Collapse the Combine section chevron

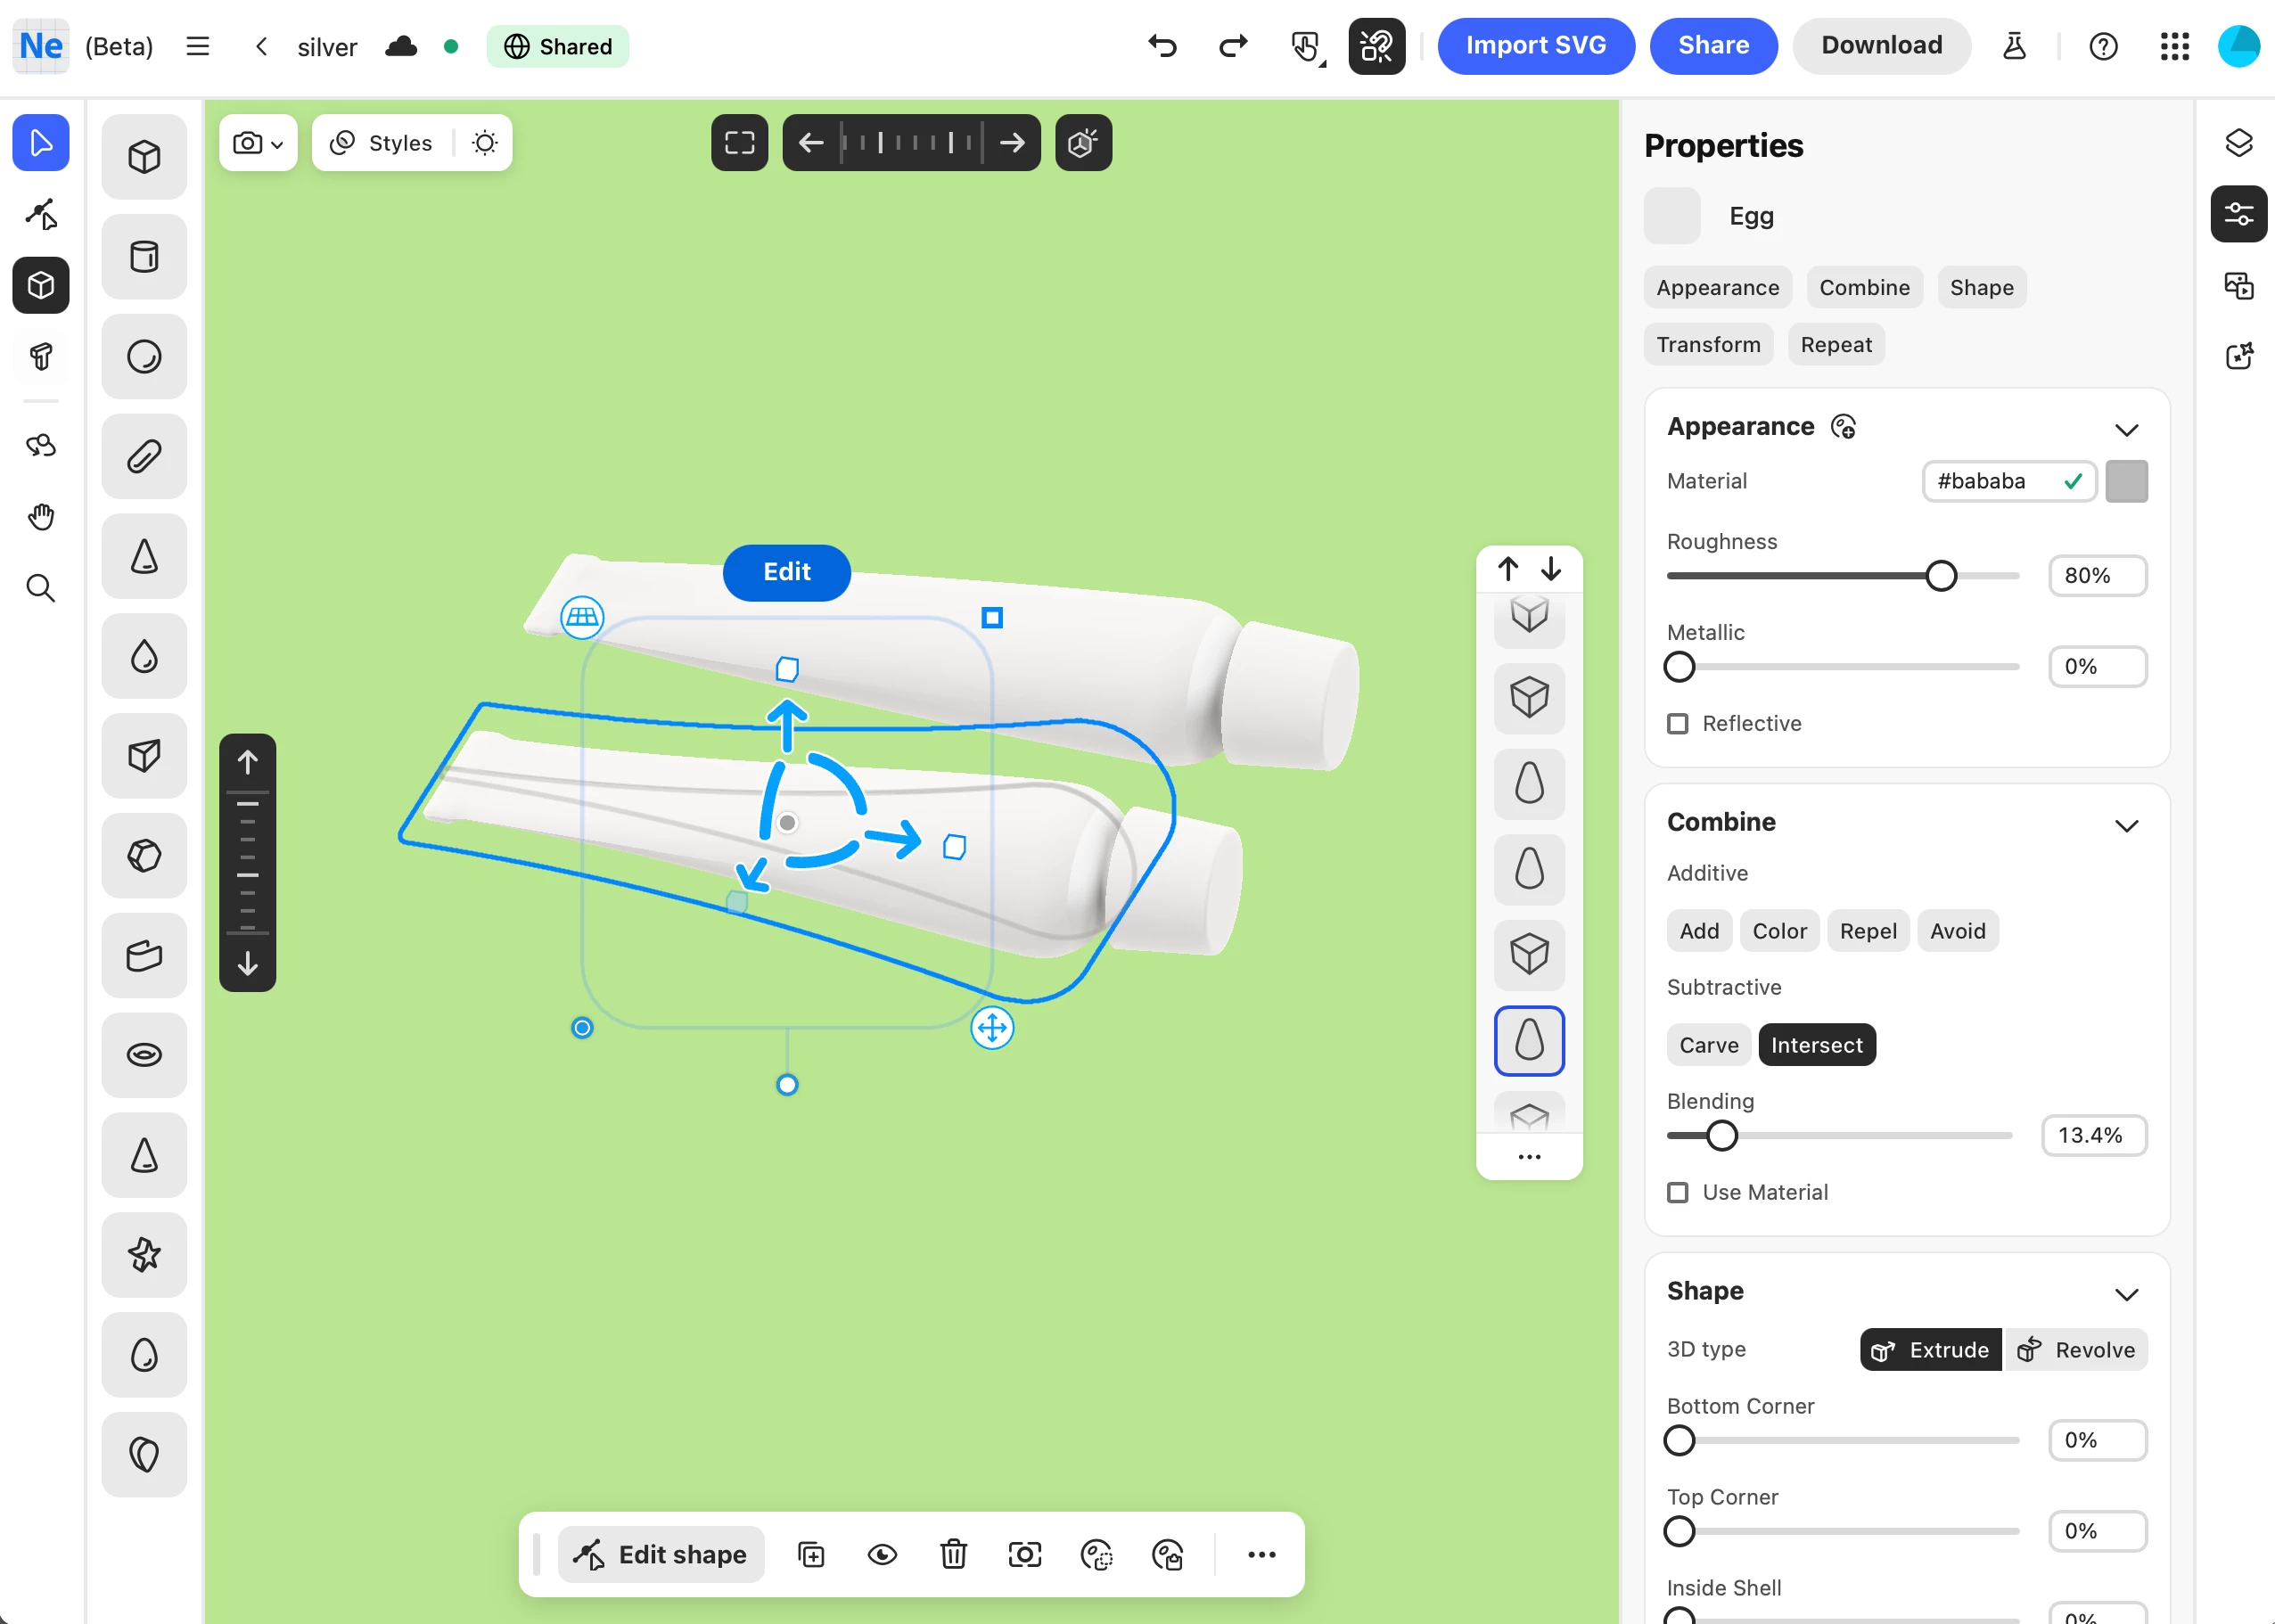pyautogui.click(x=2126, y=825)
